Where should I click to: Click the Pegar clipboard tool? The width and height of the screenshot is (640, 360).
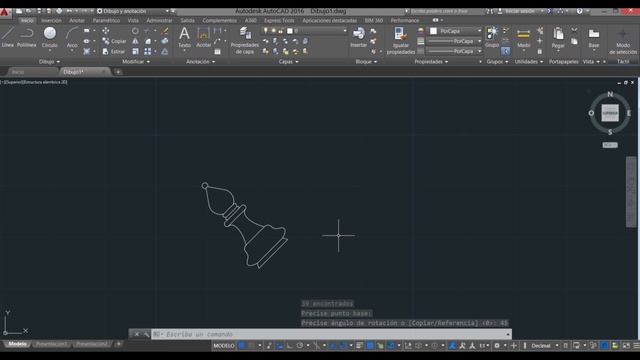(x=558, y=38)
